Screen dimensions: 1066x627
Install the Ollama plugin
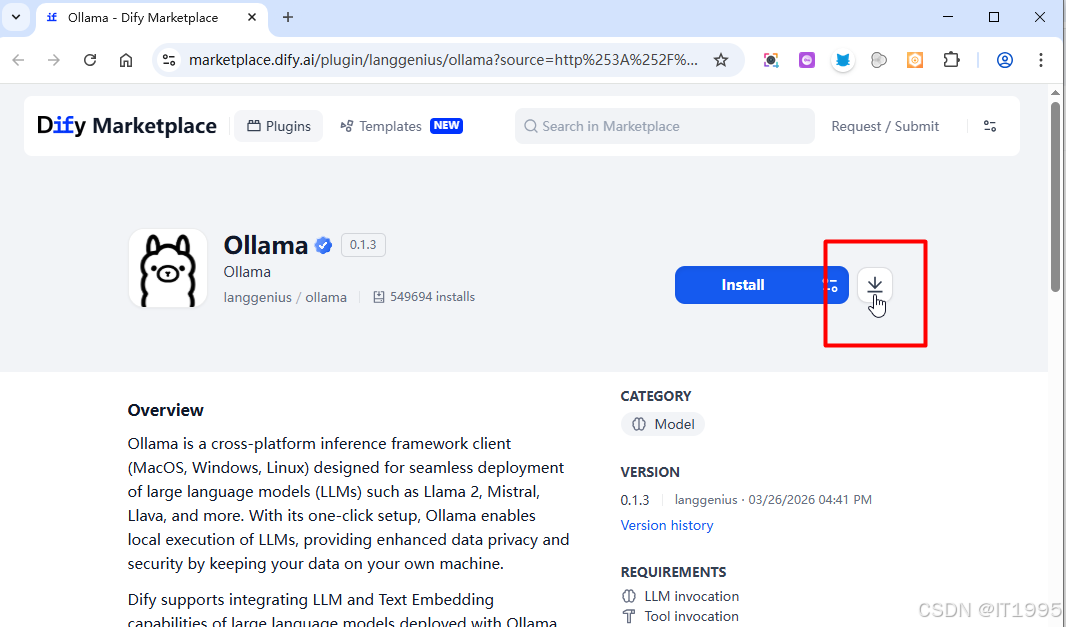[743, 285]
